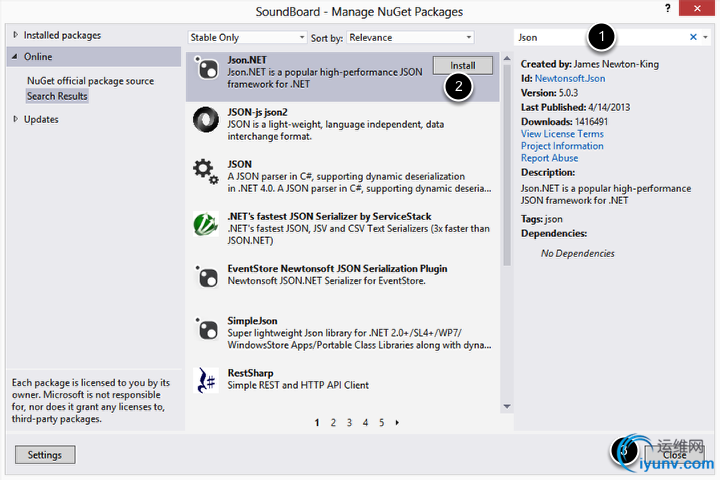Close the Manage NuGet Packages window
The width and height of the screenshot is (720, 480).
click(697, 8)
